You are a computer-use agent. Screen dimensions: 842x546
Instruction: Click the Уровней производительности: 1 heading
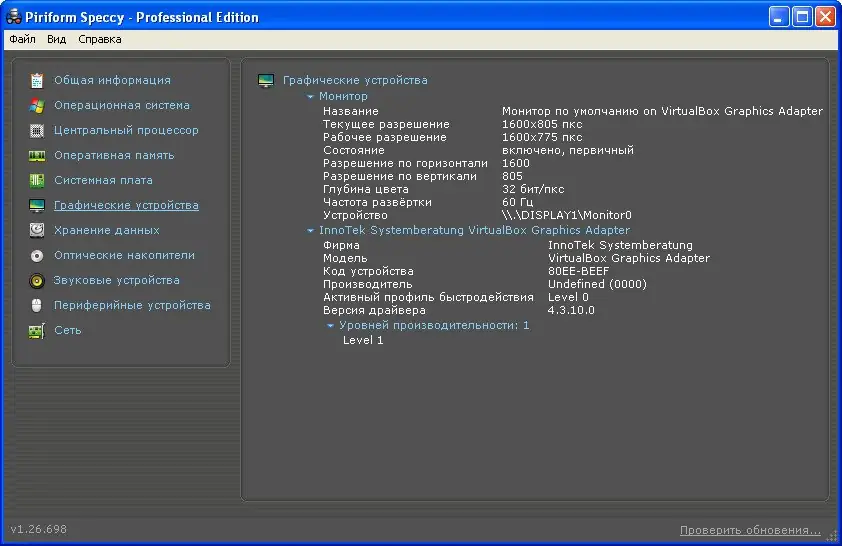[434, 325]
